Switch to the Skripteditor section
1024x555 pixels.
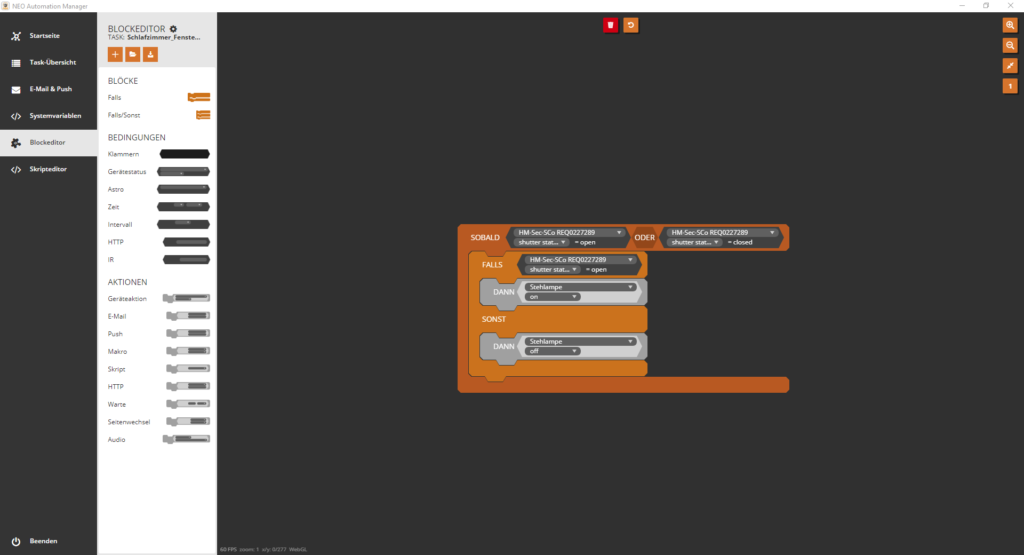point(48,169)
